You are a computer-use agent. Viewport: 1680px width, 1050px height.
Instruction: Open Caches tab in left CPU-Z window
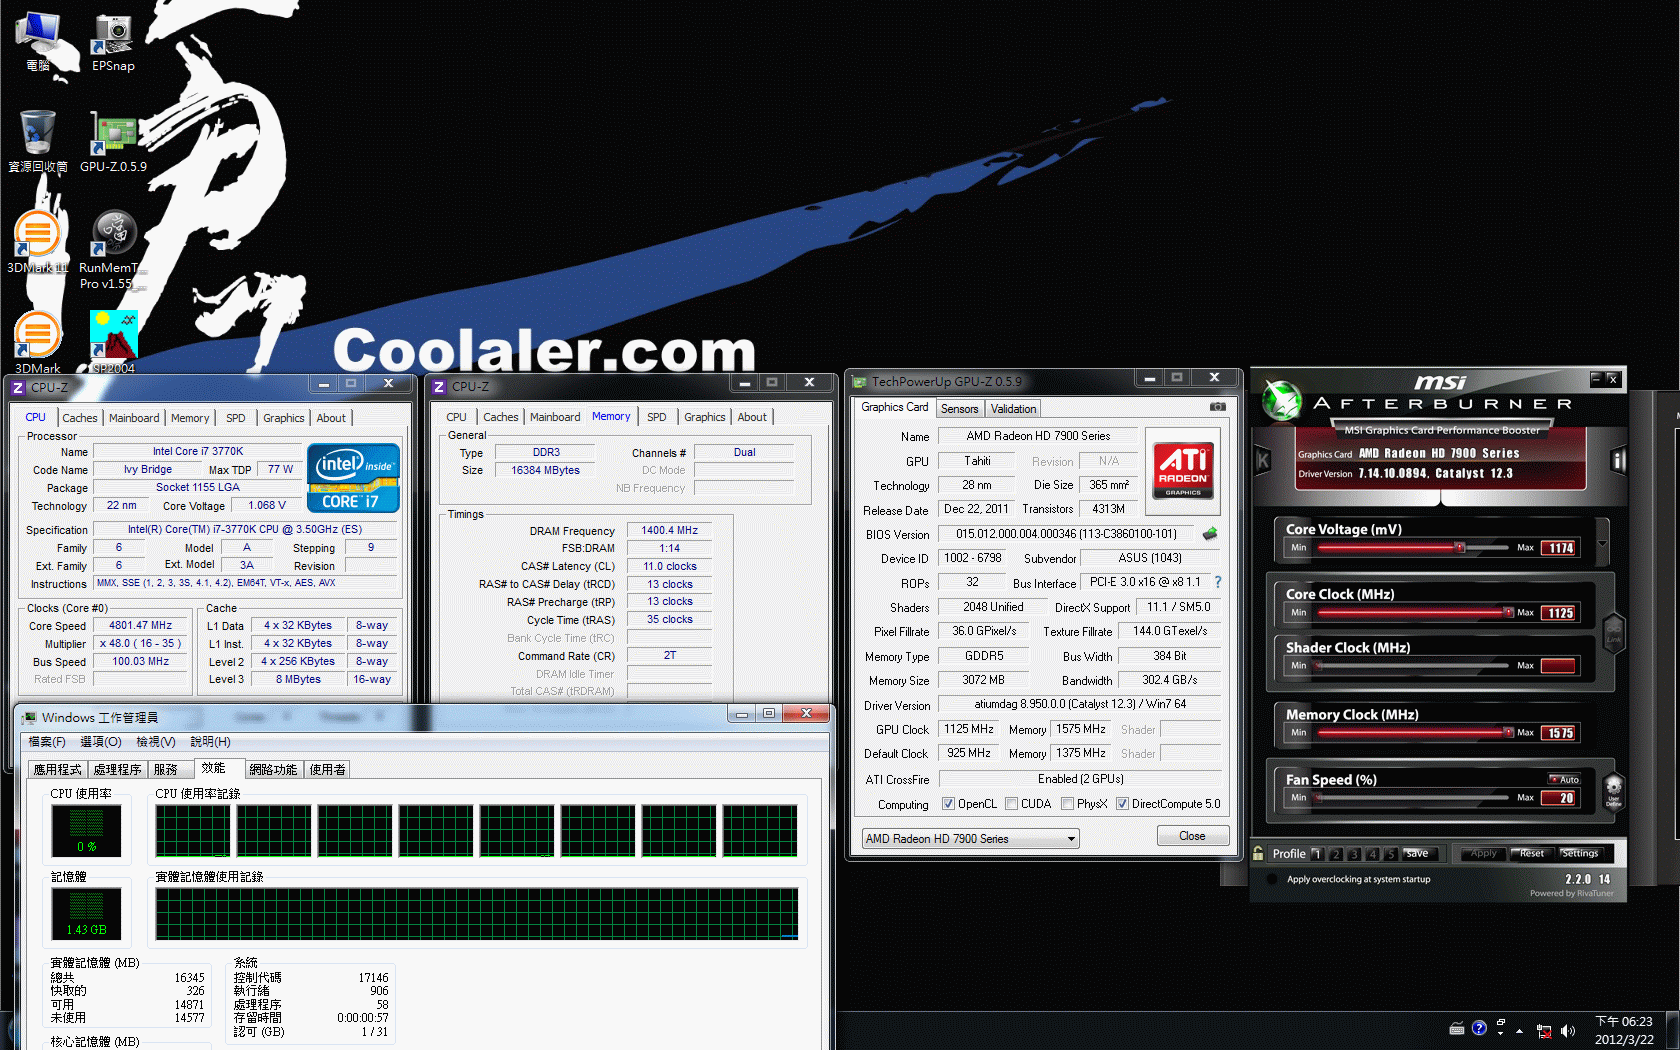79,418
